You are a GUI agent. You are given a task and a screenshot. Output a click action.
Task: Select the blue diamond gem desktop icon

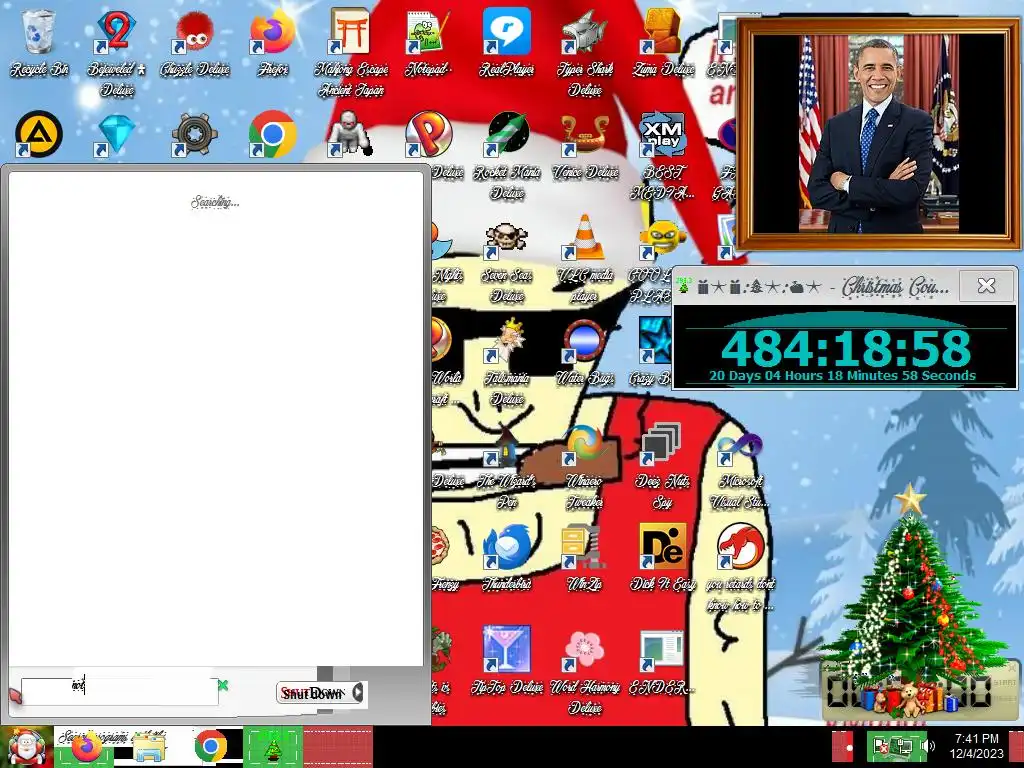coord(116,135)
